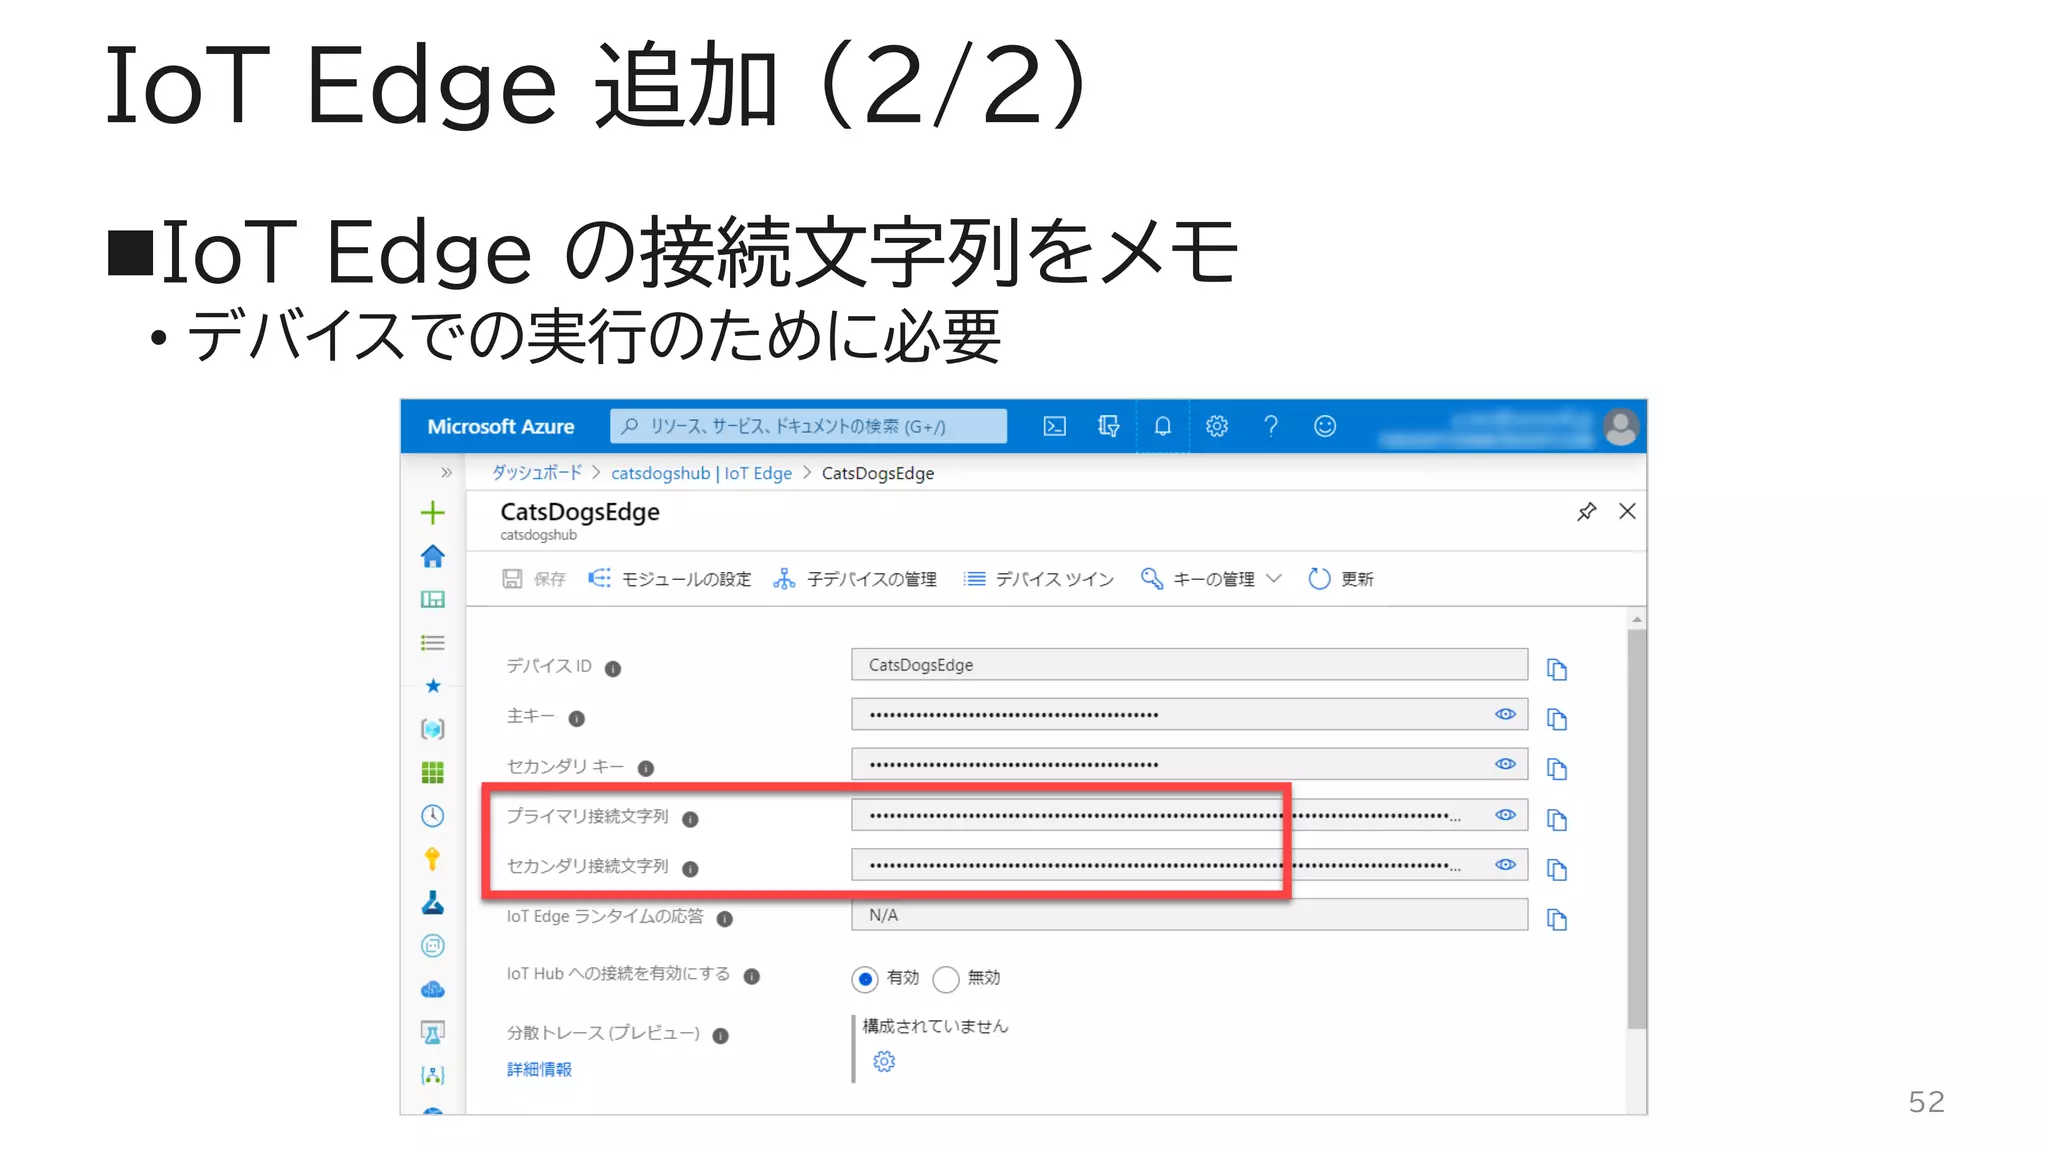Image resolution: width=2048 pixels, height=1152 pixels.
Task: Open 子デバイスの管理
Action: [855, 579]
